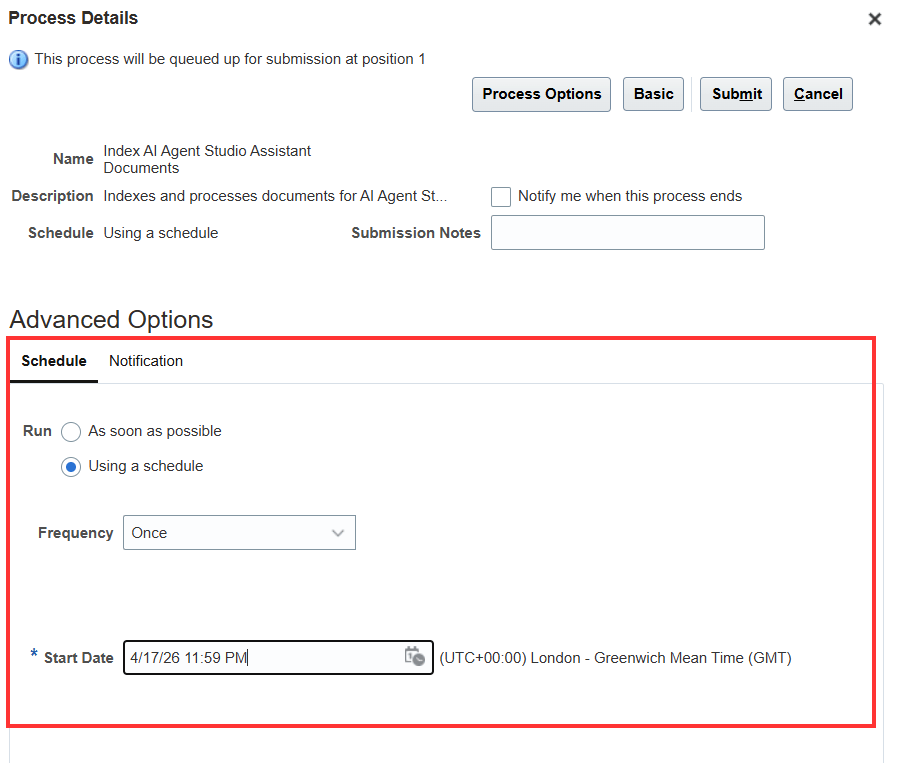Focus the Start Date input field
This screenshot has width=897, height=763.
tap(262, 658)
